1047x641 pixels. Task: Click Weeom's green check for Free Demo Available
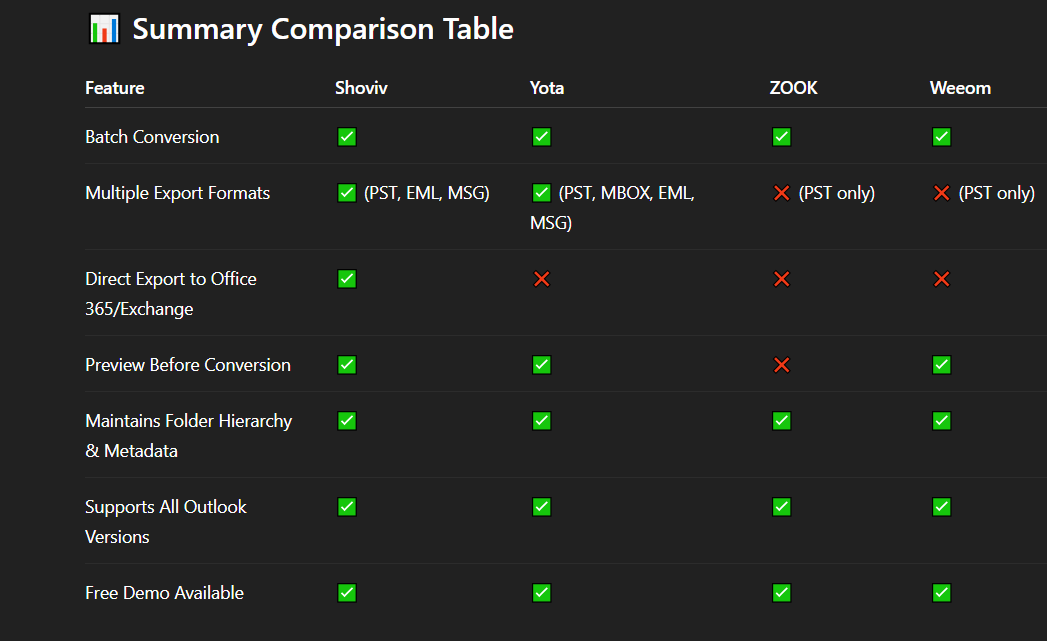click(x=941, y=593)
